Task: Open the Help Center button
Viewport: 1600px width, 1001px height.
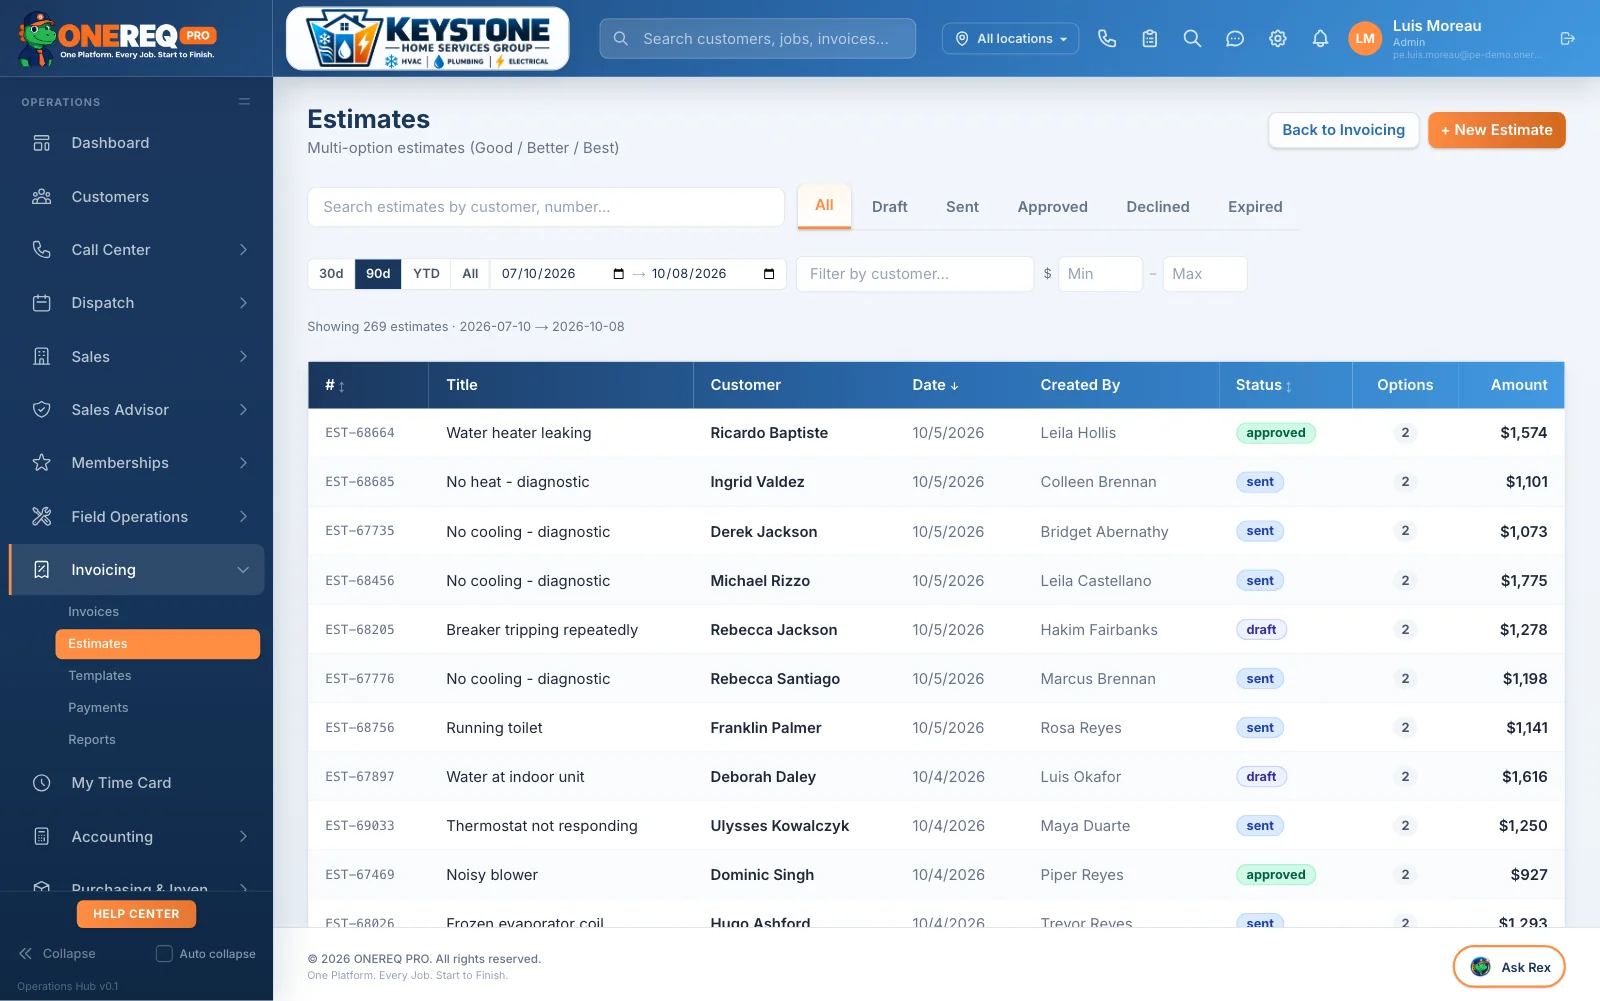Action: click(136, 914)
